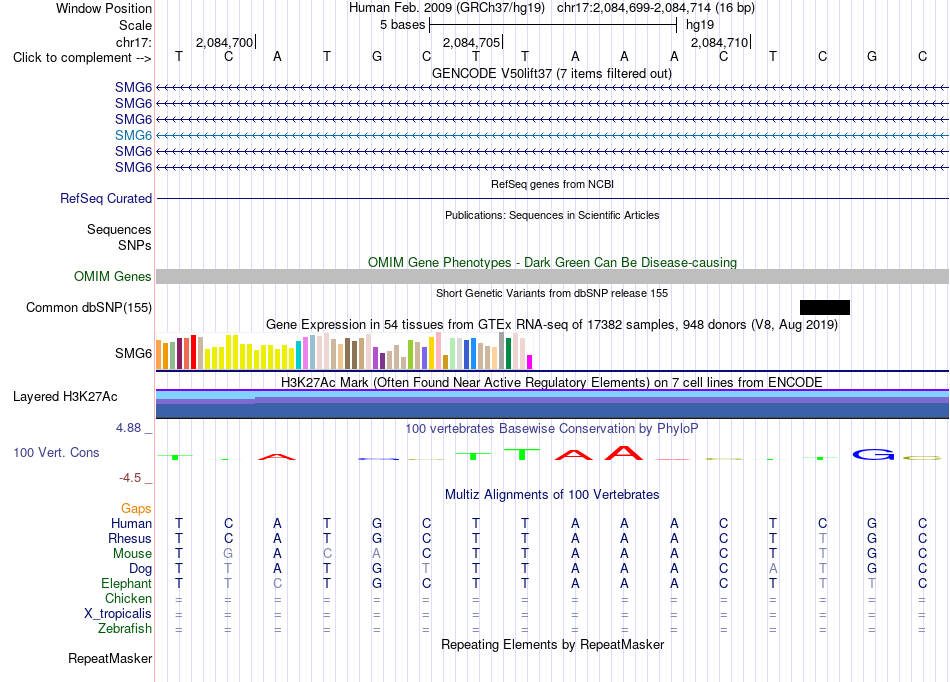Click the Sequences label under Publications

click(x=119, y=229)
